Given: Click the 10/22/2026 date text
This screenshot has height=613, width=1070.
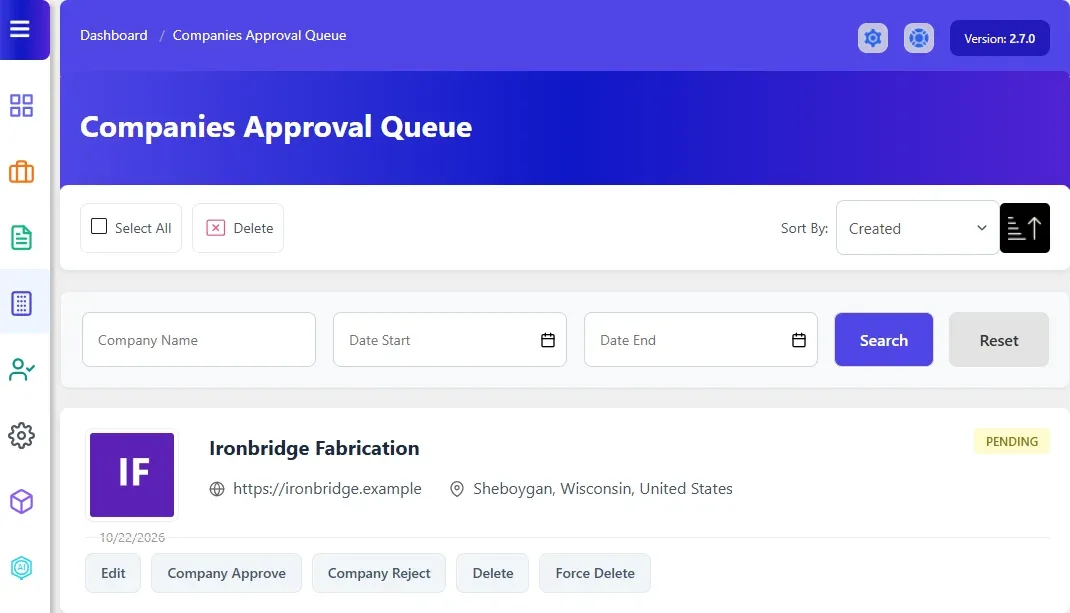Looking at the screenshot, I should pyautogui.click(x=132, y=538).
